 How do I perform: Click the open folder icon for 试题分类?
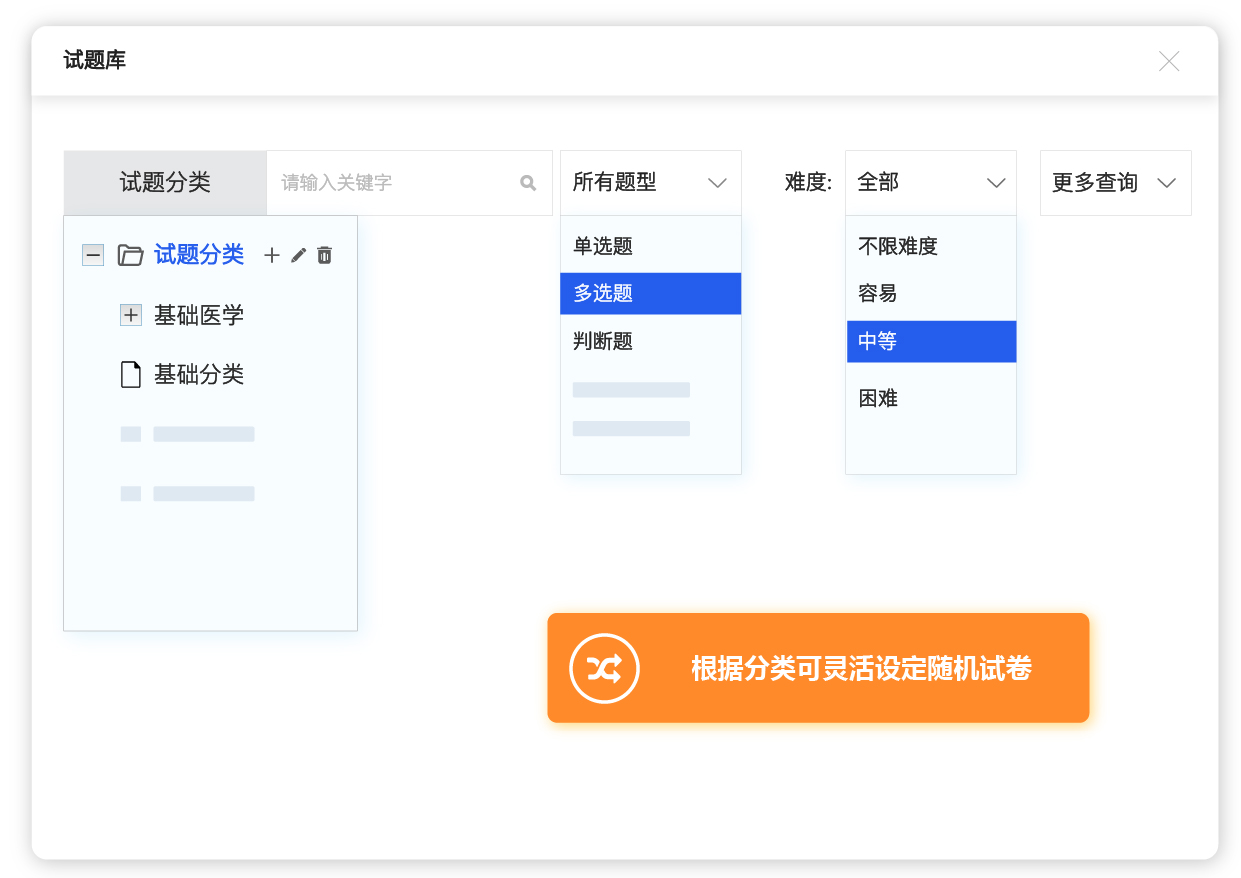pyautogui.click(x=130, y=256)
